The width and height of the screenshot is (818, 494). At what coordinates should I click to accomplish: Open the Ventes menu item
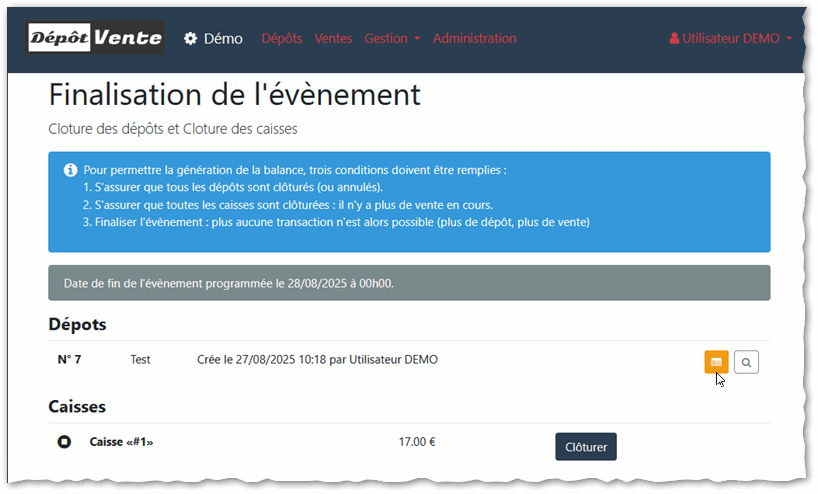point(333,39)
